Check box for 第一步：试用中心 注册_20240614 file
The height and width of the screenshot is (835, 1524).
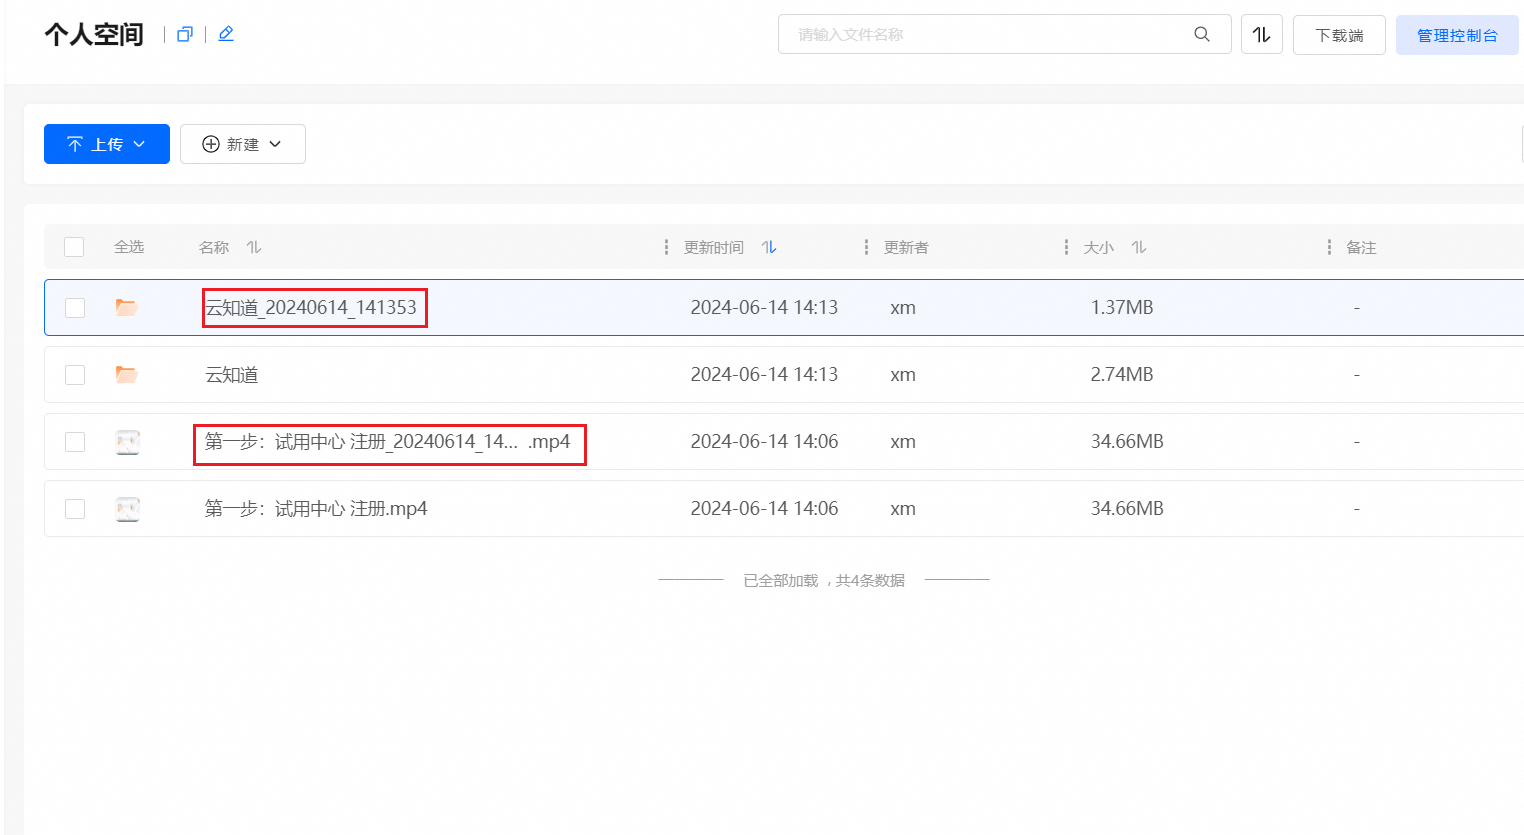point(75,442)
